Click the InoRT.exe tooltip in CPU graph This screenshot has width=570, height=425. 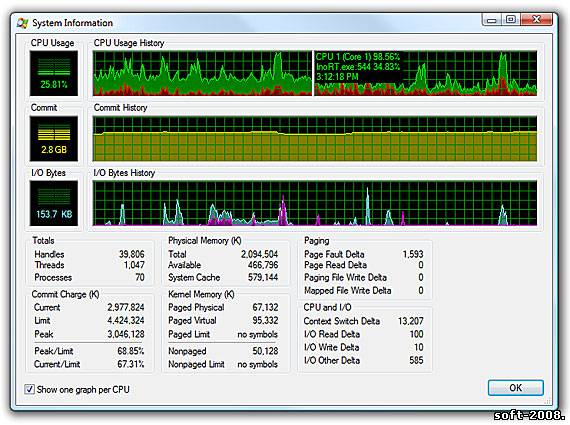[x=358, y=67]
